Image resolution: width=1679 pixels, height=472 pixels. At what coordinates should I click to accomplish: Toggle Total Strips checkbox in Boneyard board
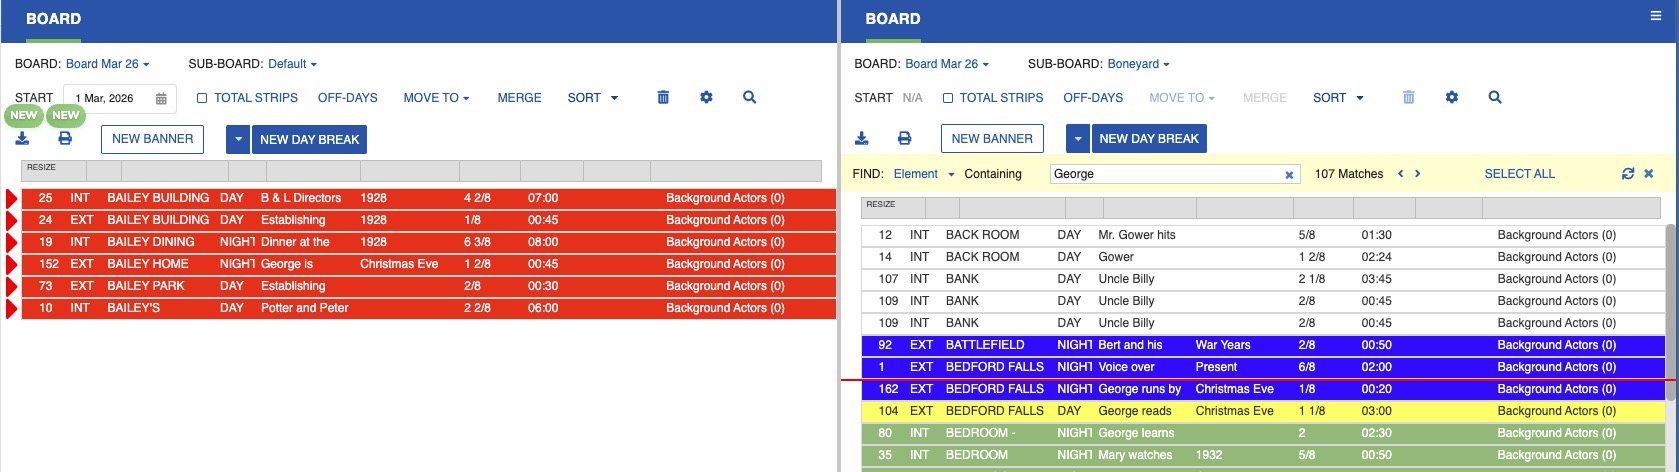point(948,98)
